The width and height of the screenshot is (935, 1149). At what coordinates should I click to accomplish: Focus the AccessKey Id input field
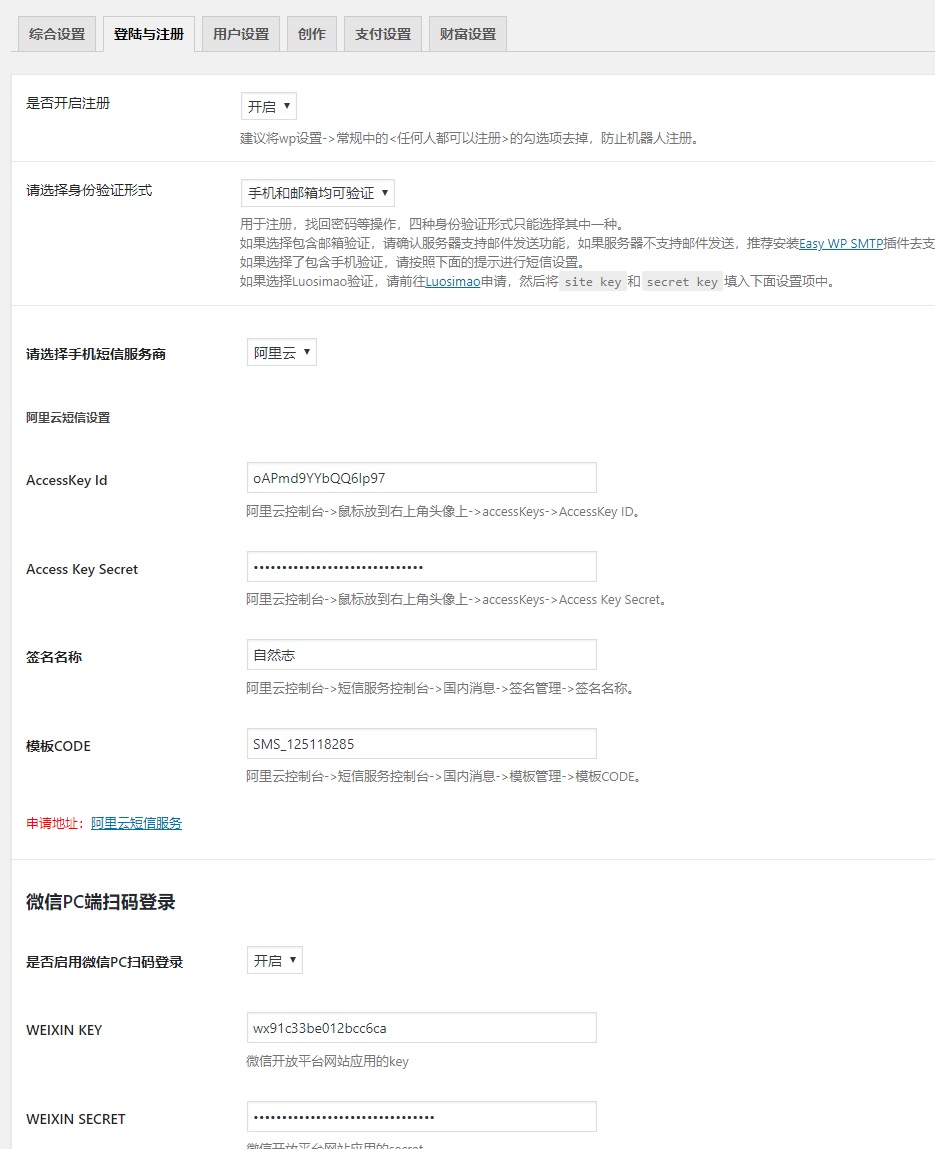pyautogui.click(x=421, y=478)
